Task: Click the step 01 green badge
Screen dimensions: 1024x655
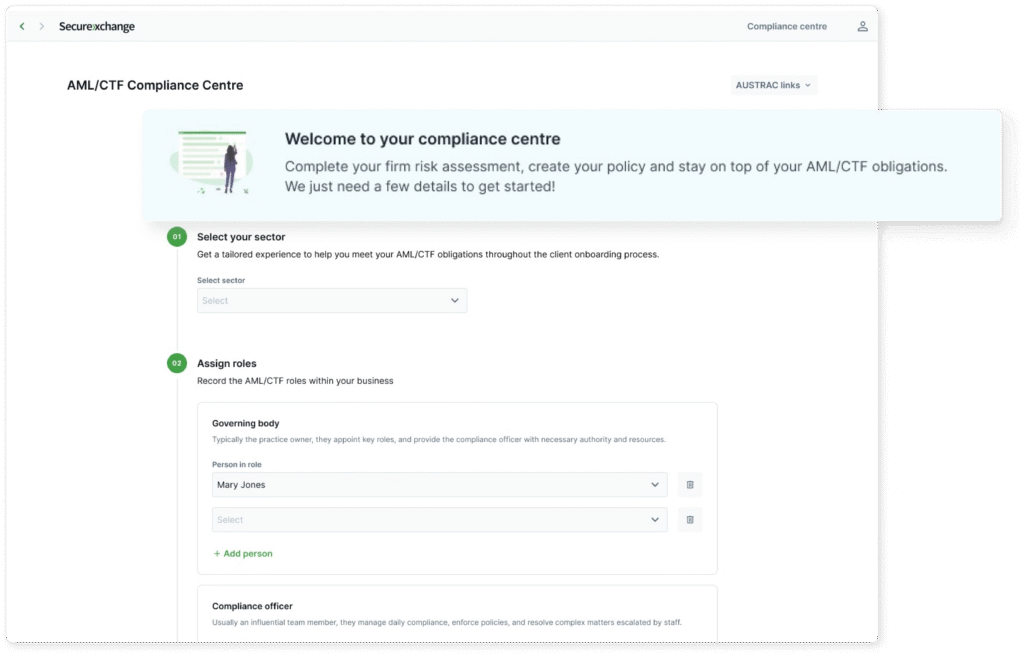Action: click(176, 237)
